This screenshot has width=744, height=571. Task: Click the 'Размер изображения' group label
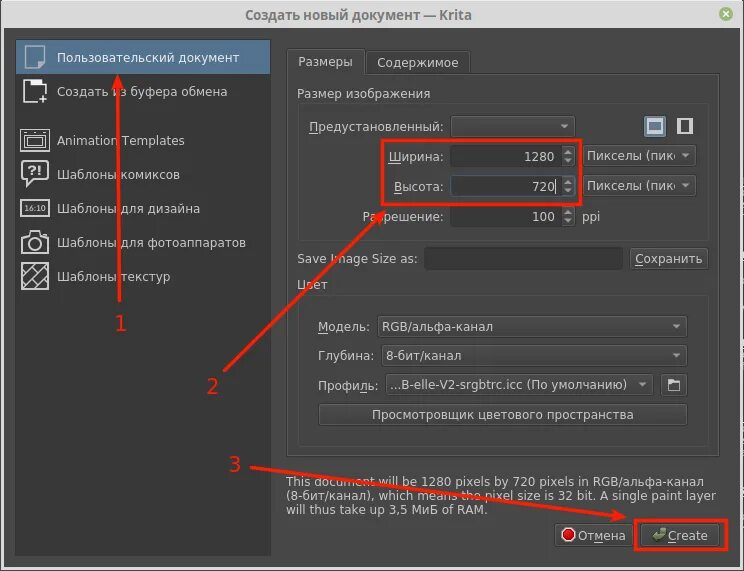(x=363, y=94)
